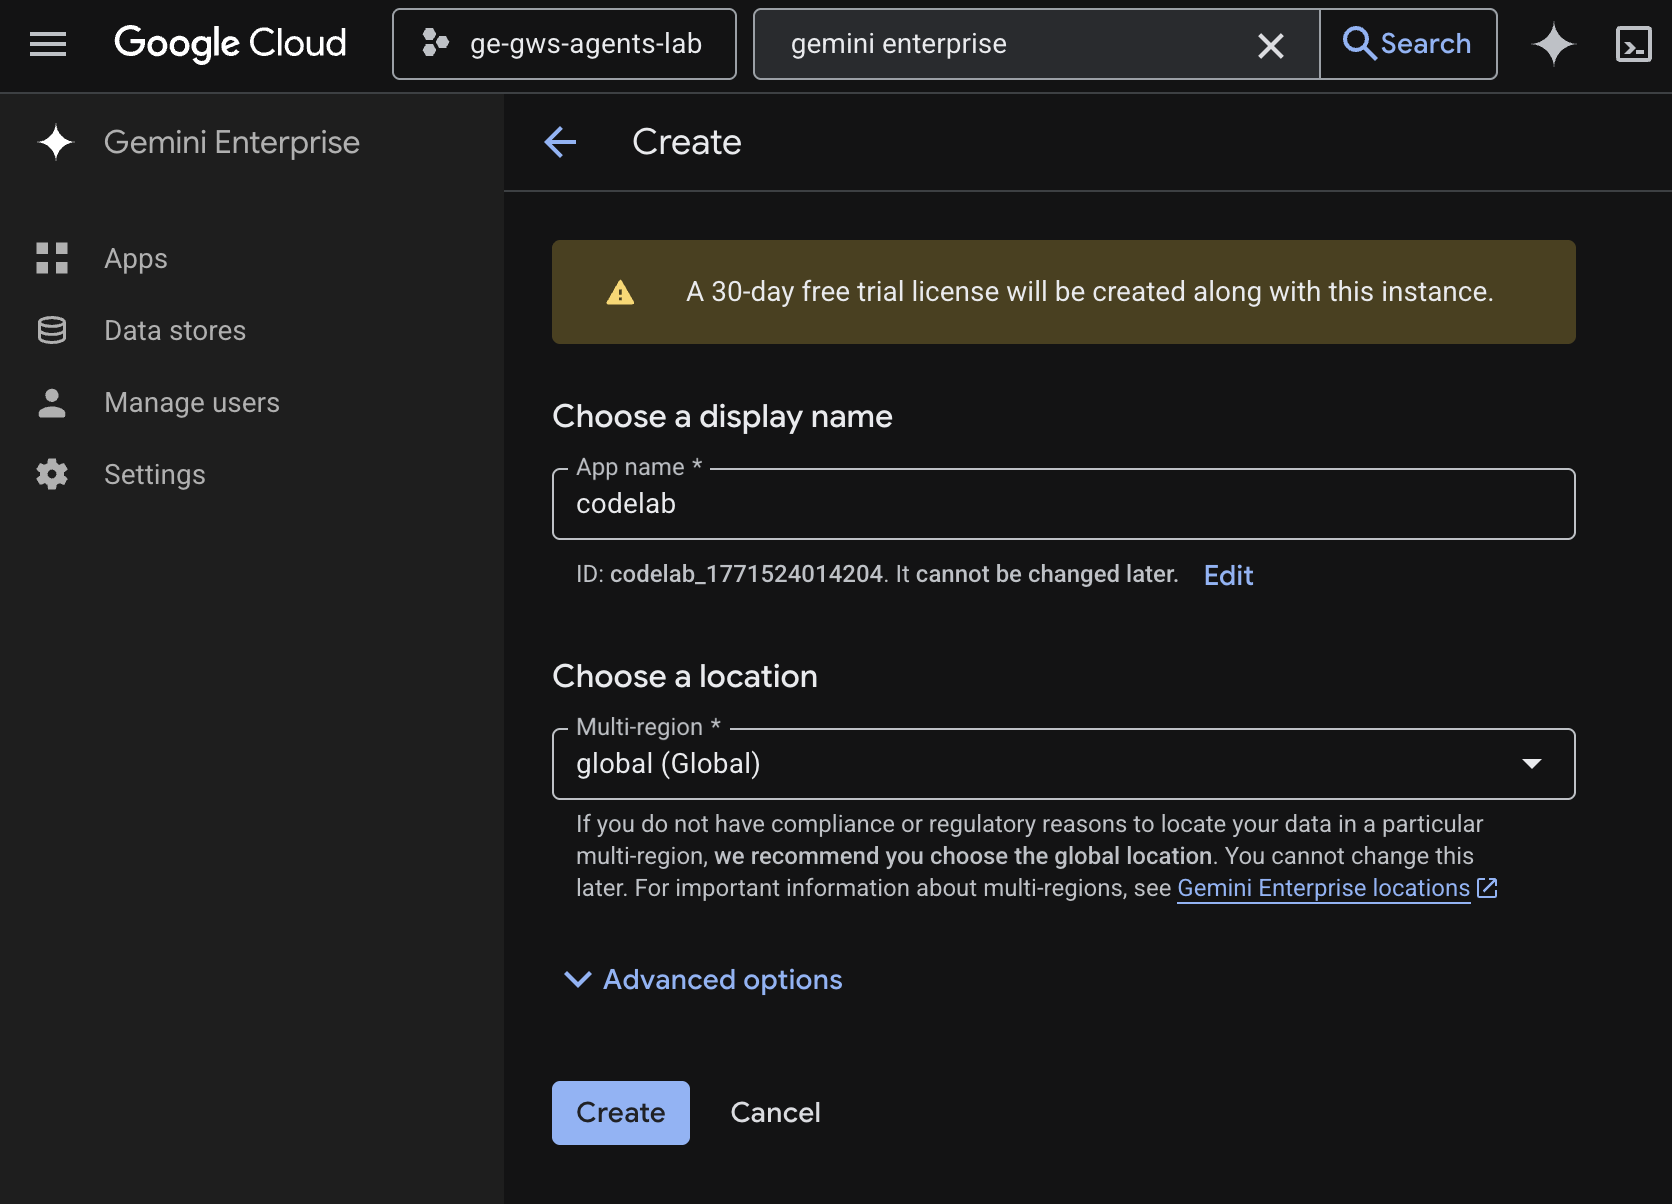Click the Search button

pyautogui.click(x=1408, y=44)
